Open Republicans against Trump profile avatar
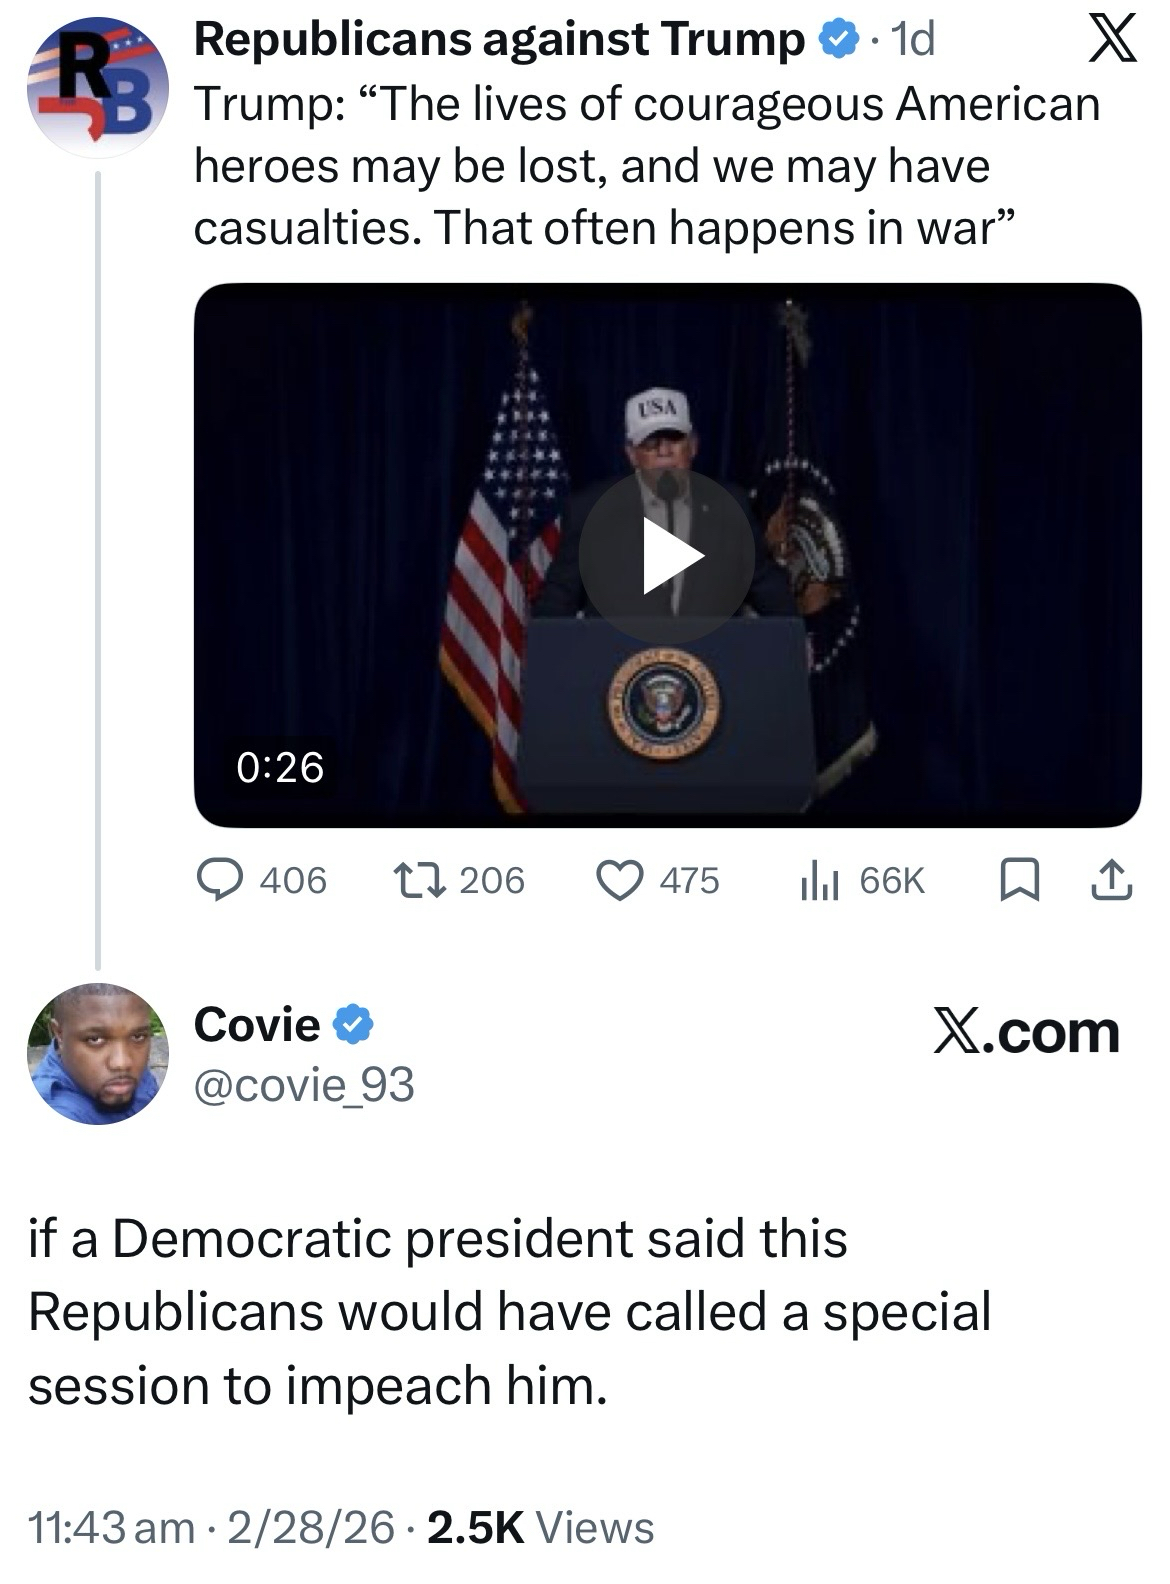Image resolution: width=1170 pixels, height=1584 pixels. coord(95,92)
